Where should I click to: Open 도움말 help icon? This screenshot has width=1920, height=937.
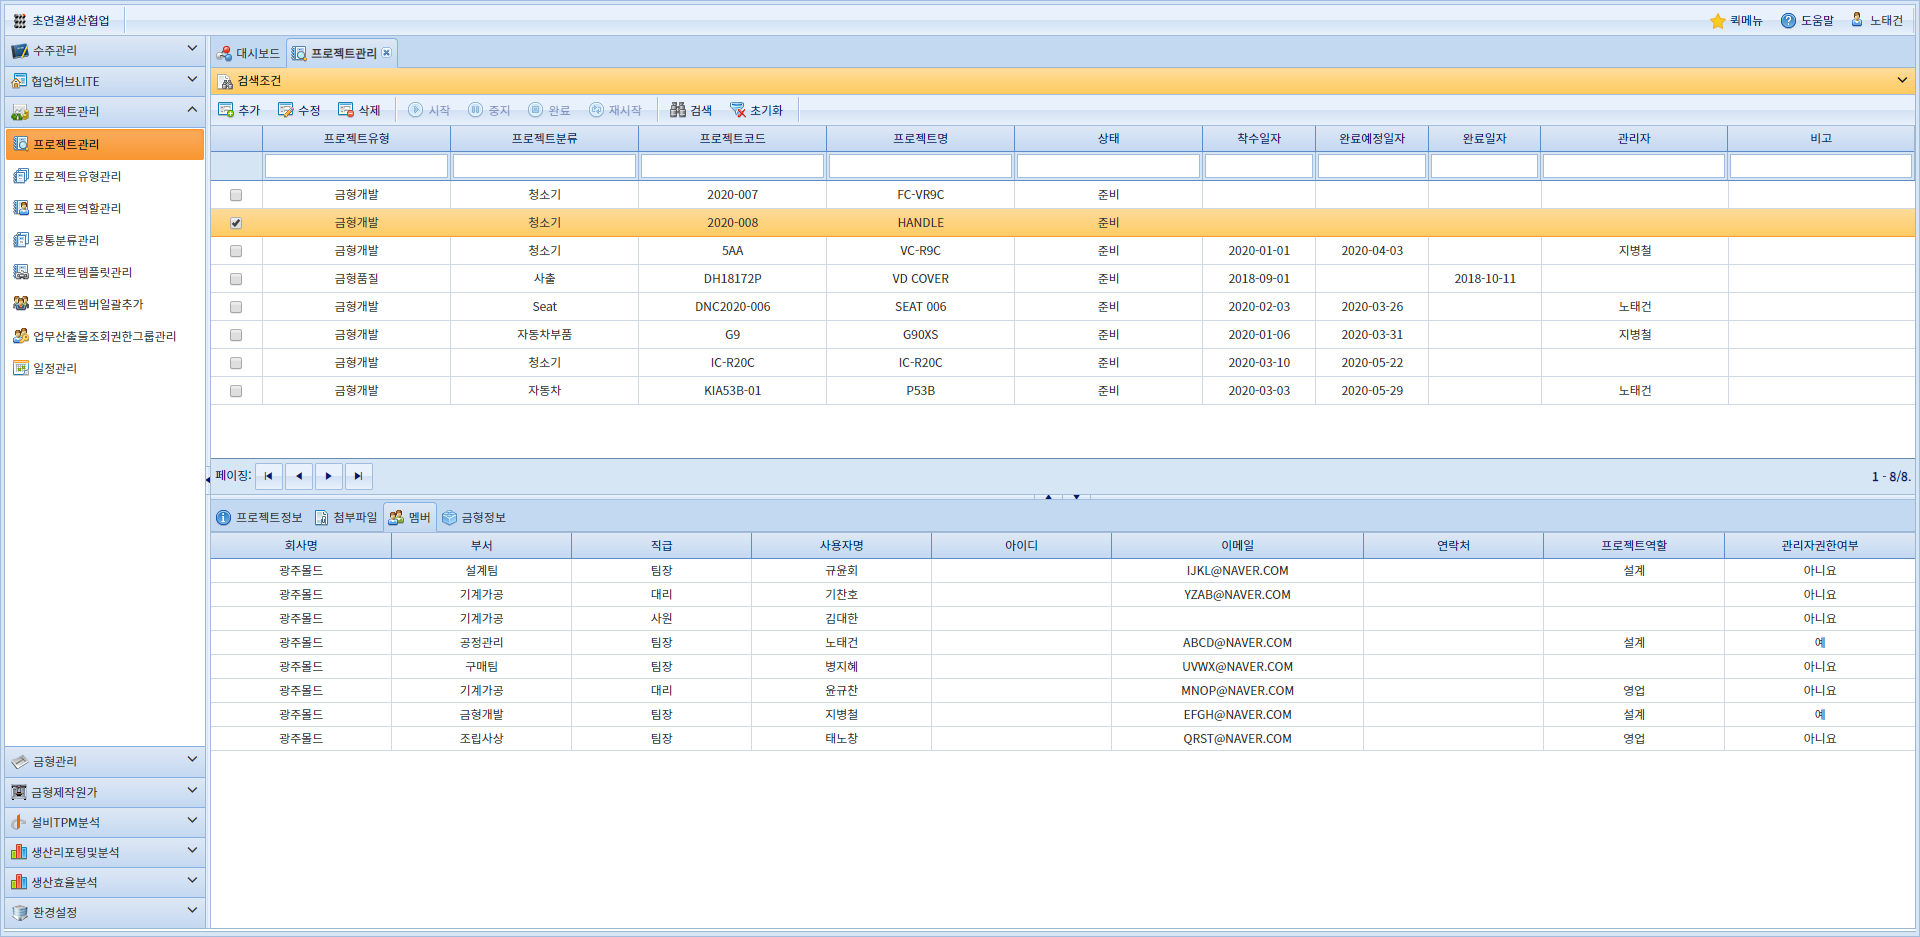click(1789, 21)
